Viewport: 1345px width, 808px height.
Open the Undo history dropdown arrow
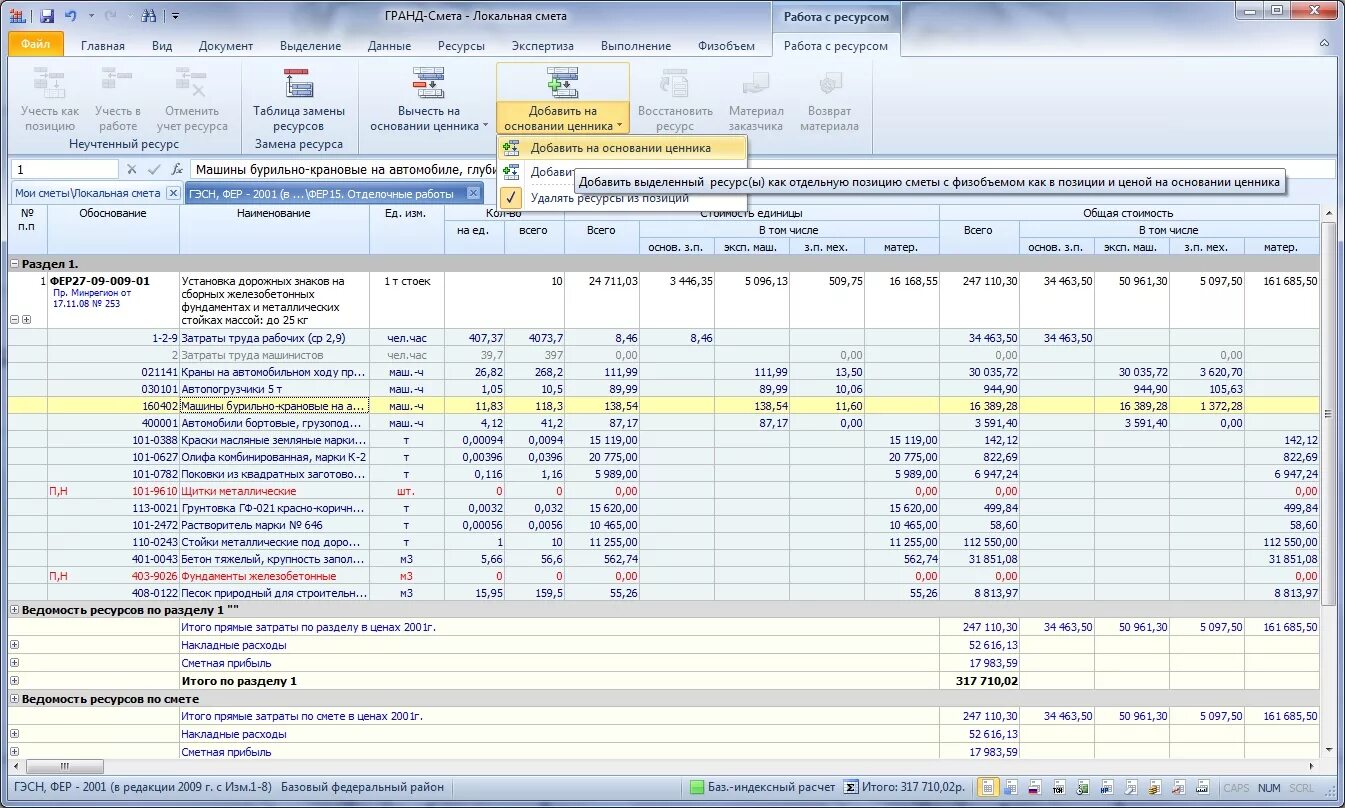90,16
